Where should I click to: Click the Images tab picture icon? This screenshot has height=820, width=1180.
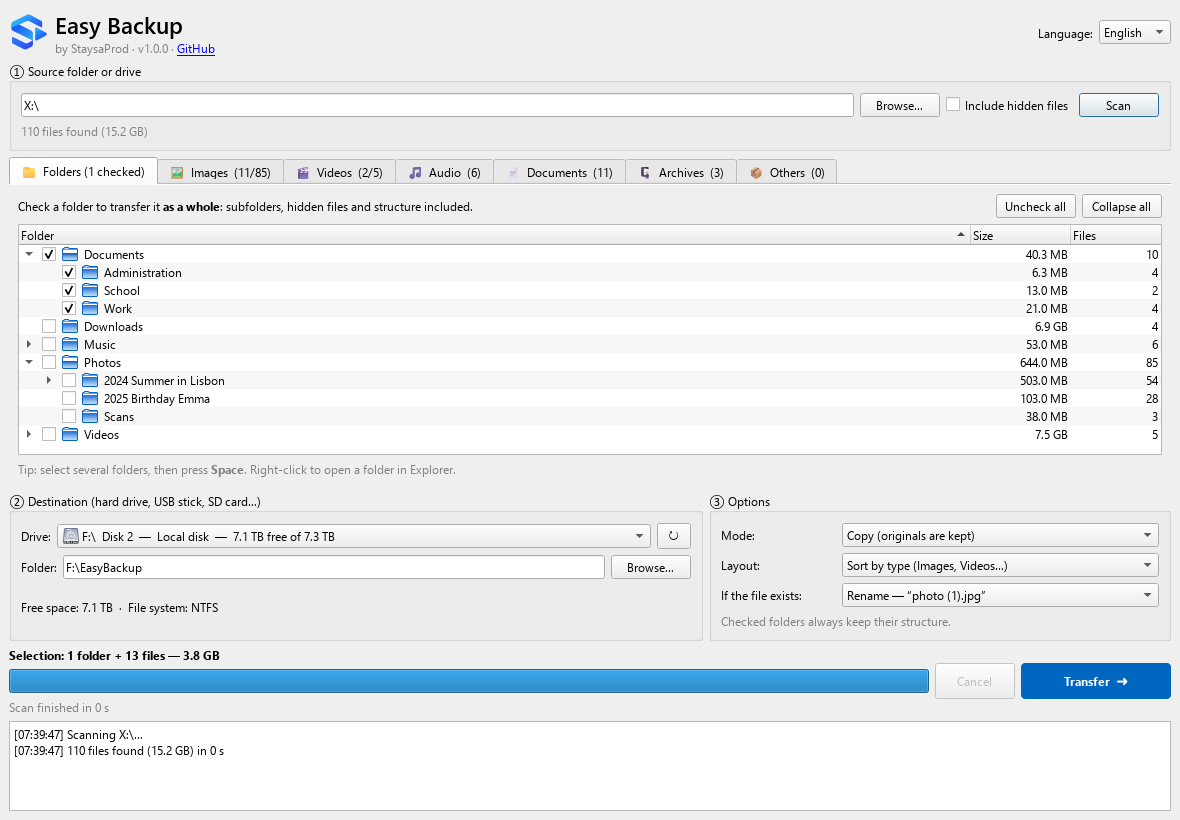point(177,173)
